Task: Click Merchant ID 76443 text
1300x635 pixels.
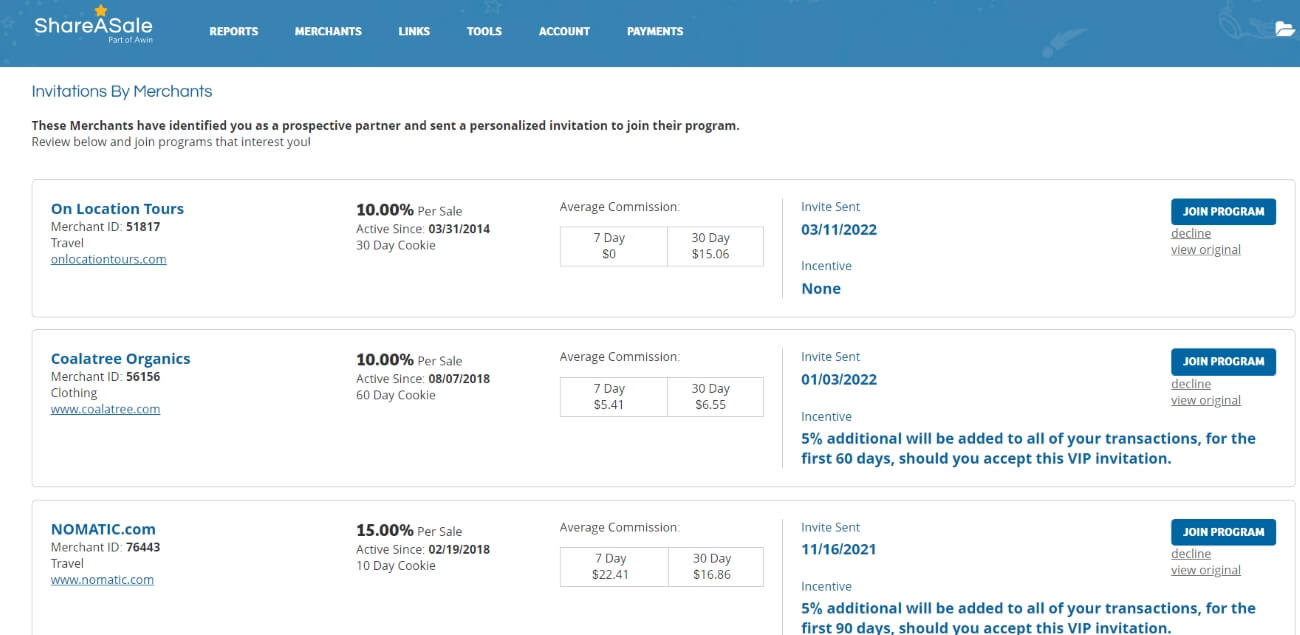Action: [x=105, y=547]
